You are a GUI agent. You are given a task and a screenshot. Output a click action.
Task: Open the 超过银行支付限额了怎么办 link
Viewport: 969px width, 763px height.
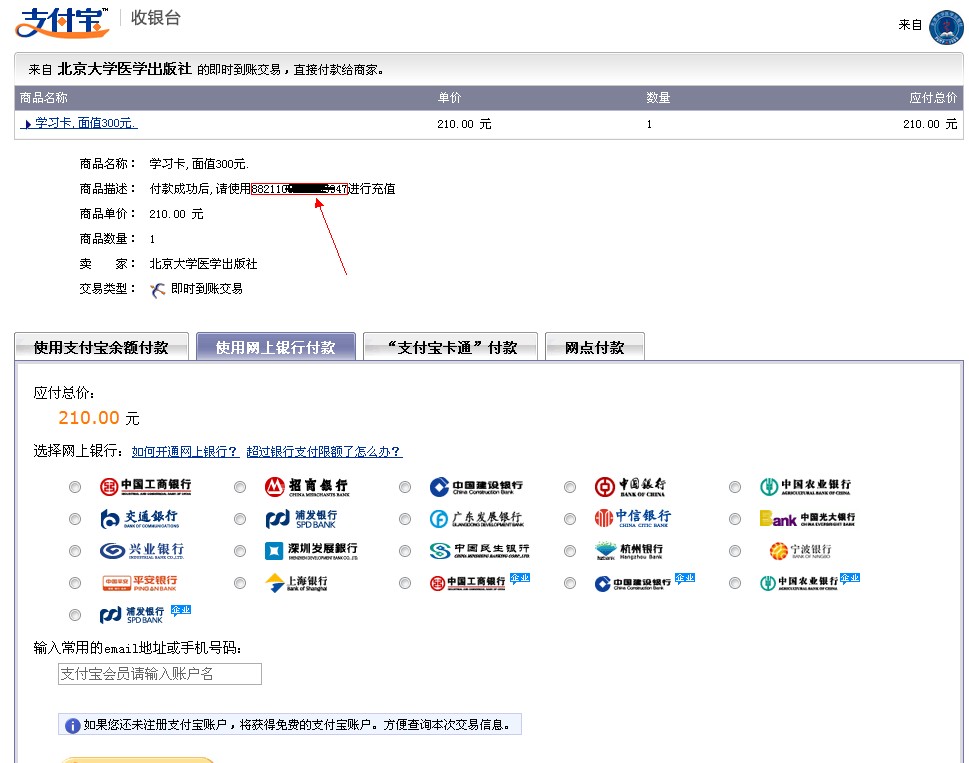pos(324,452)
